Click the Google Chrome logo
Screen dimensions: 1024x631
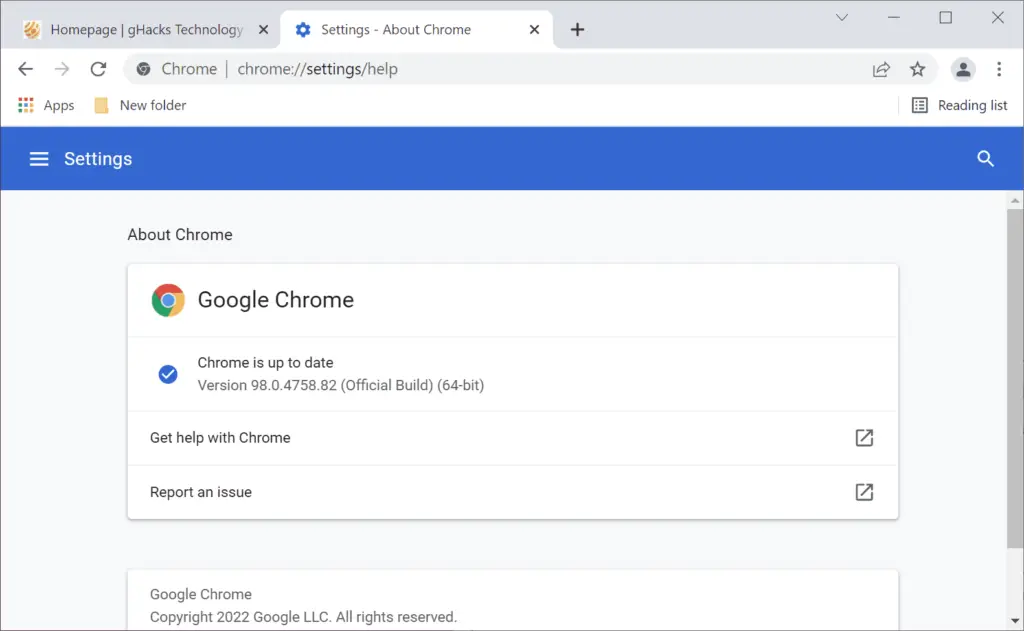(168, 300)
